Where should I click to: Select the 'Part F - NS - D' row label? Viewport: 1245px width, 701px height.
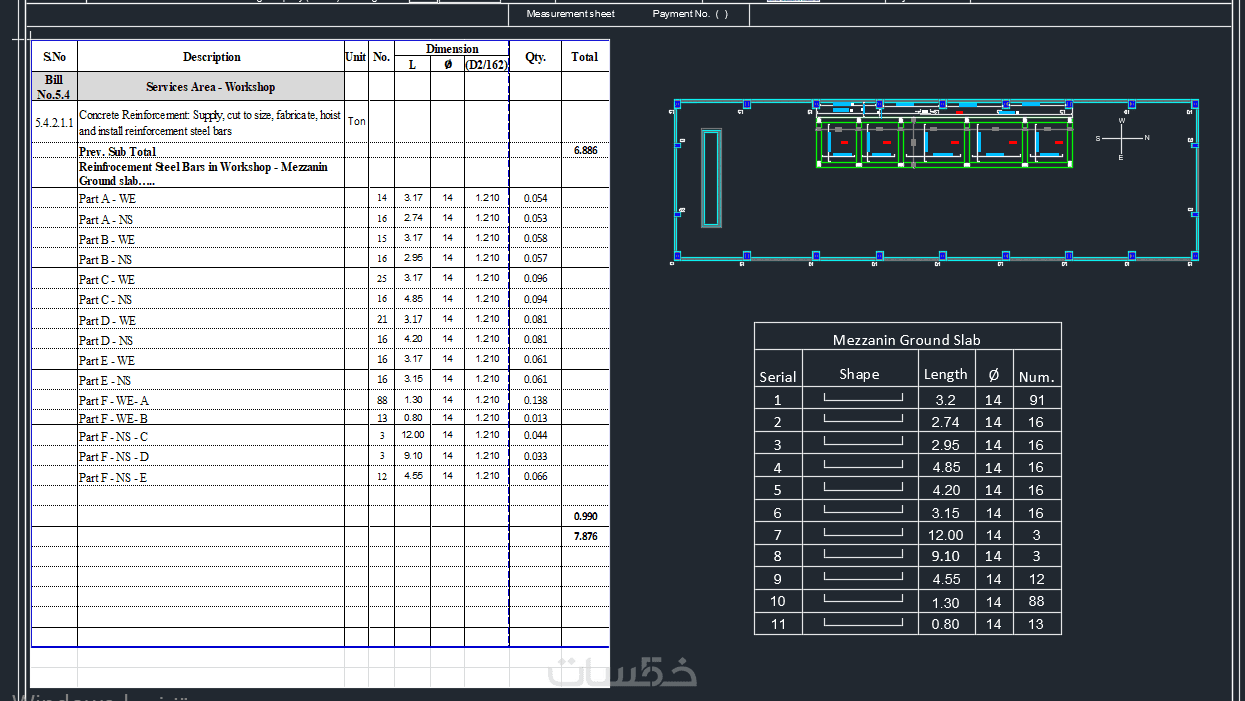coord(114,456)
